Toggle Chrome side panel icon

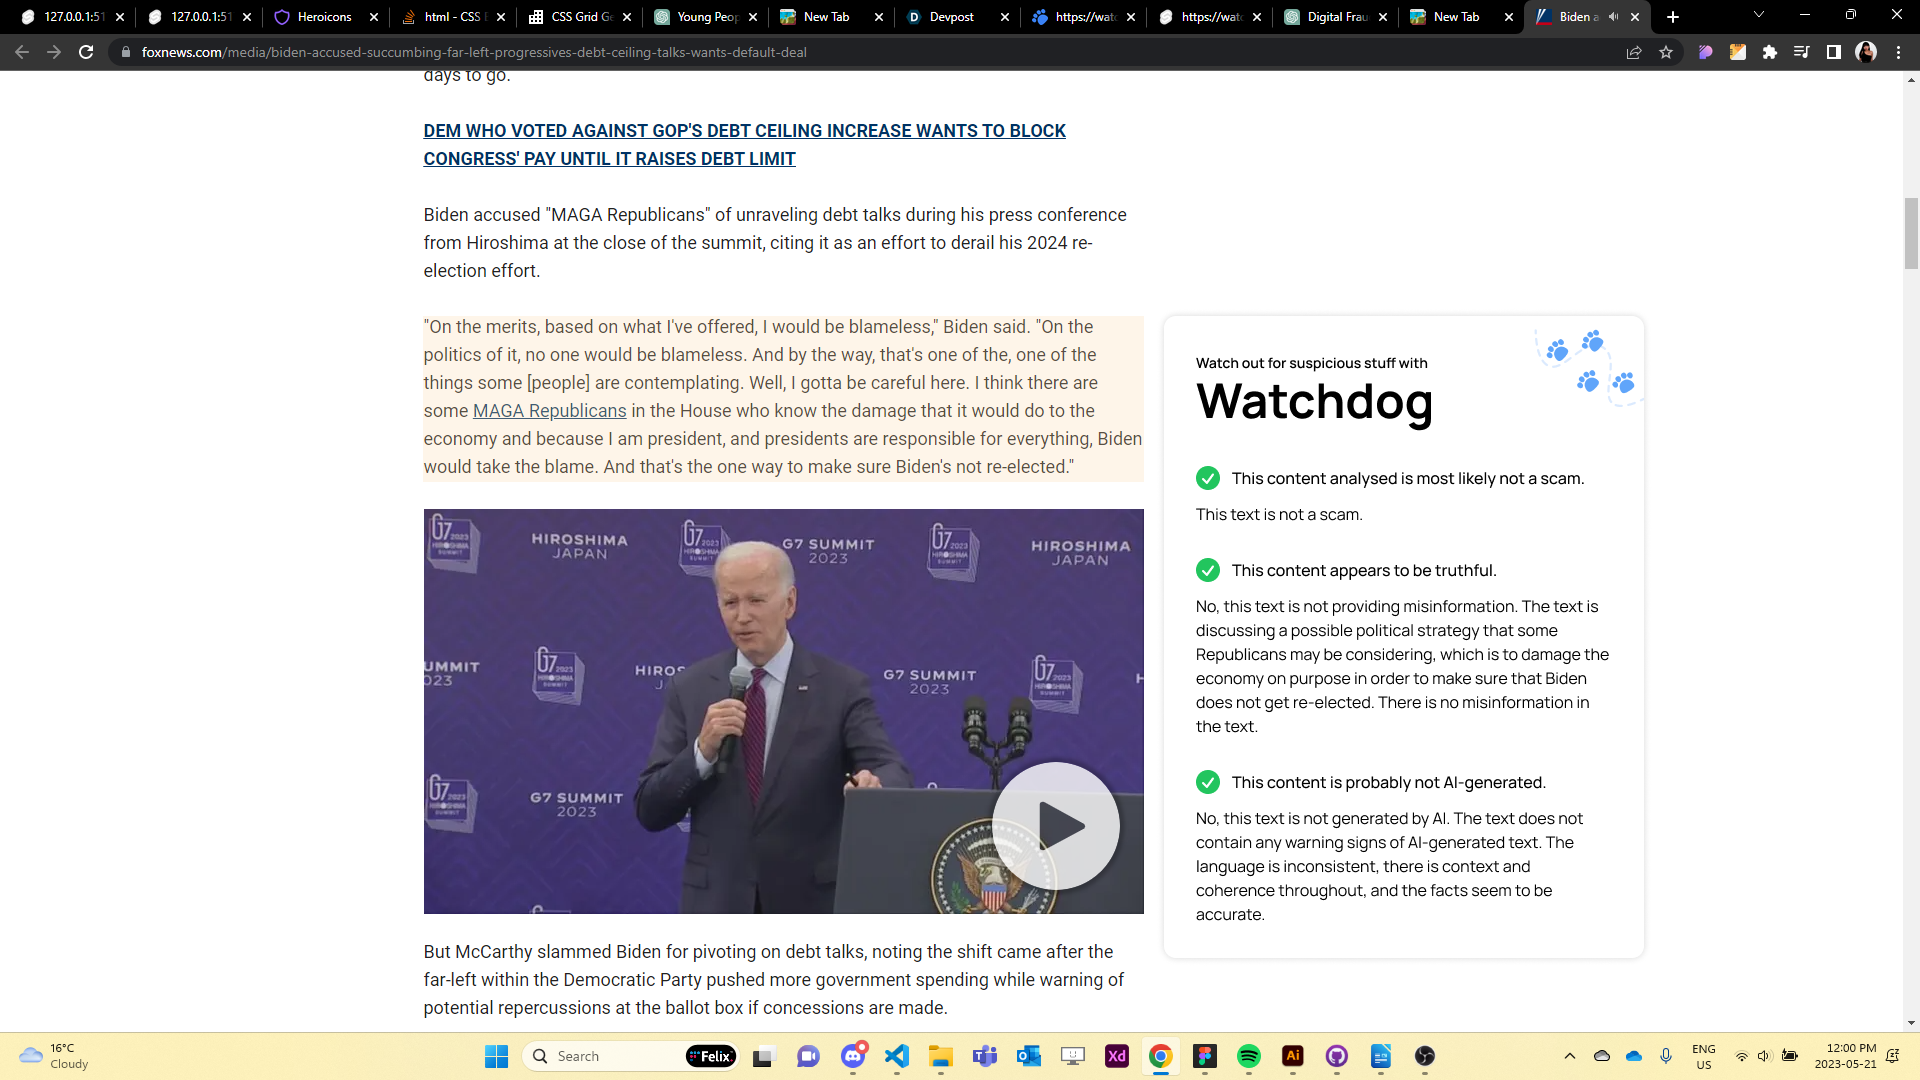tap(1833, 52)
